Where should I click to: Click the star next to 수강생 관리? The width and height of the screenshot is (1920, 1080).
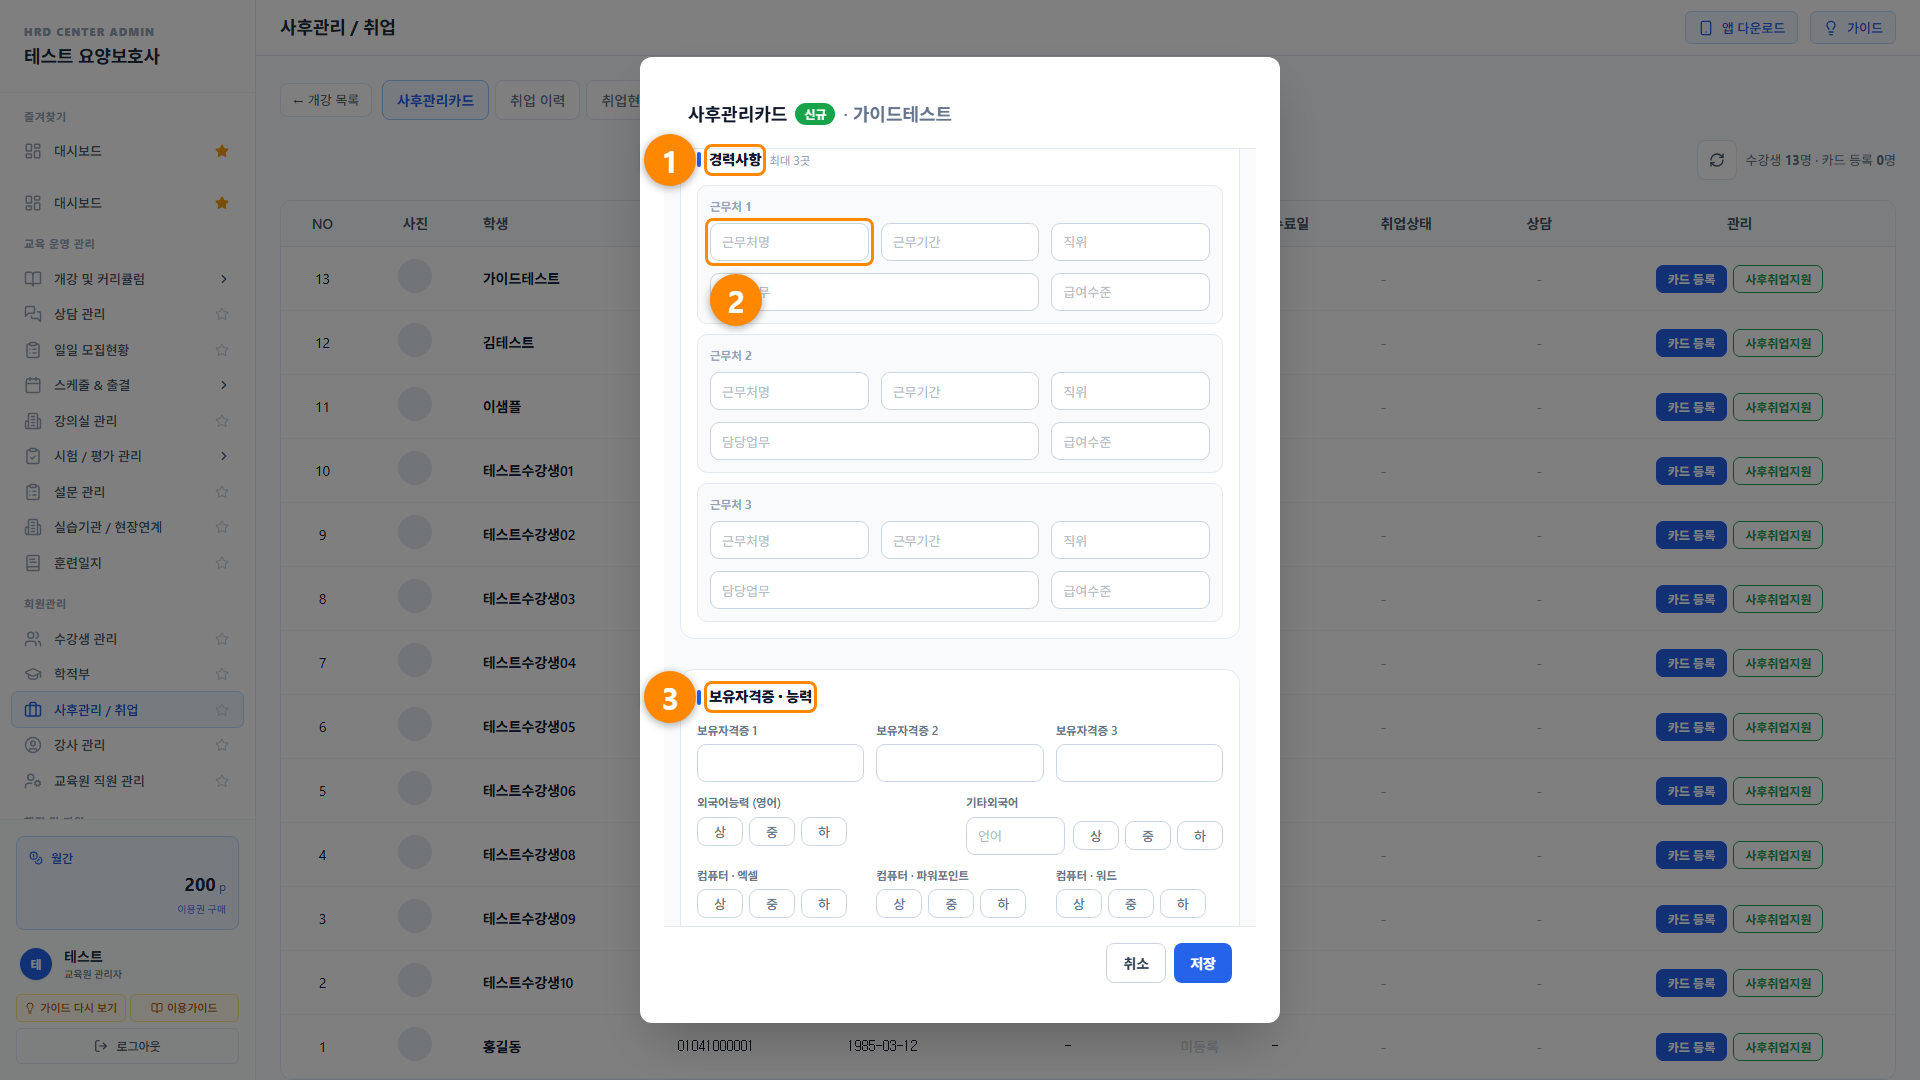click(222, 639)
